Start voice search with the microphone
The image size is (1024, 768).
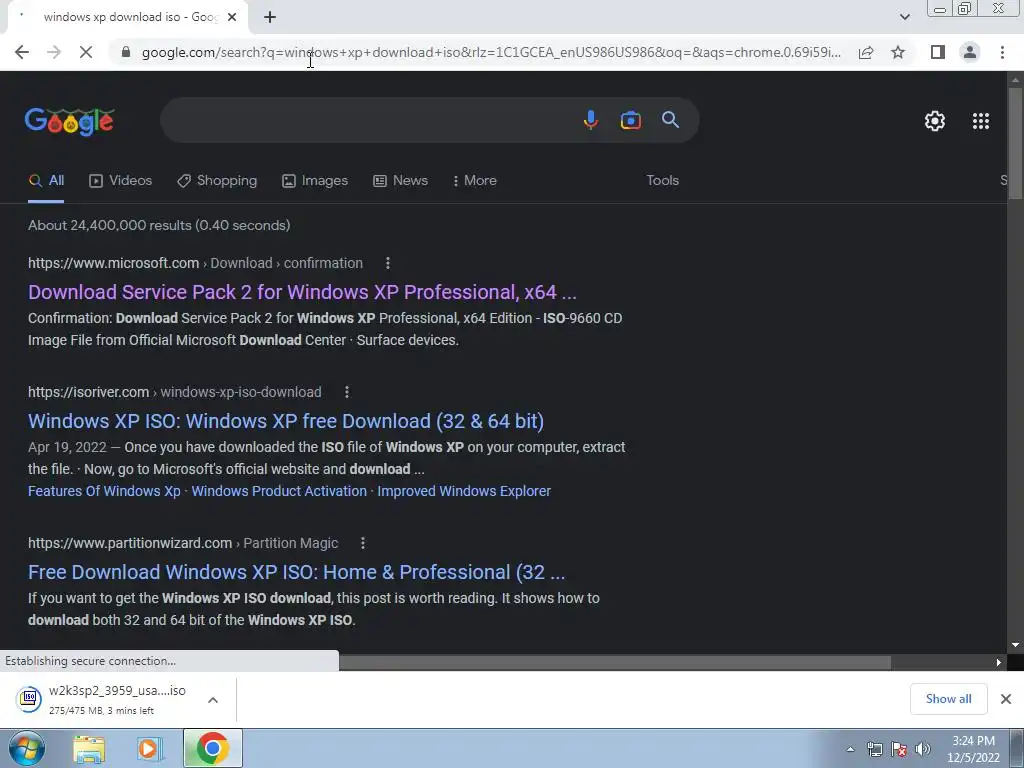(590, 120)
